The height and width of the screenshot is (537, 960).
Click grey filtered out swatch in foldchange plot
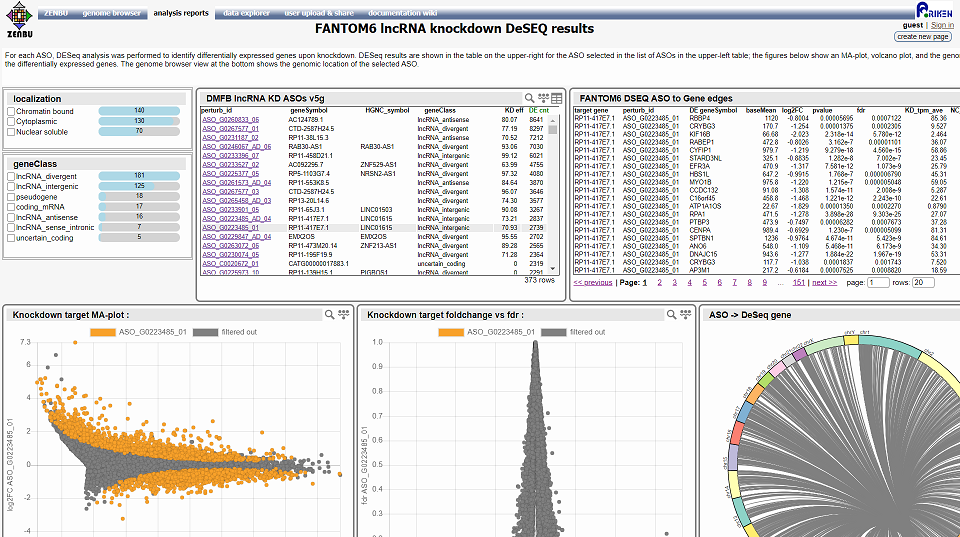[553, 332]
